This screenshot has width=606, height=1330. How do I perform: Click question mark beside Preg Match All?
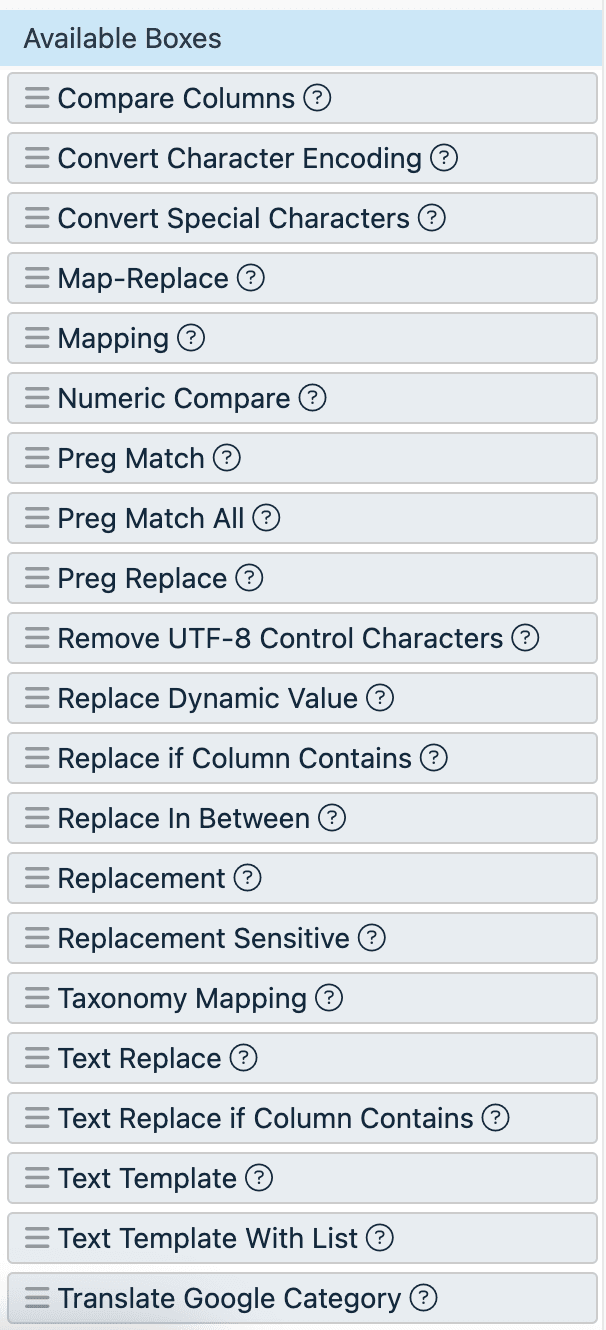(x=266, y=518)
